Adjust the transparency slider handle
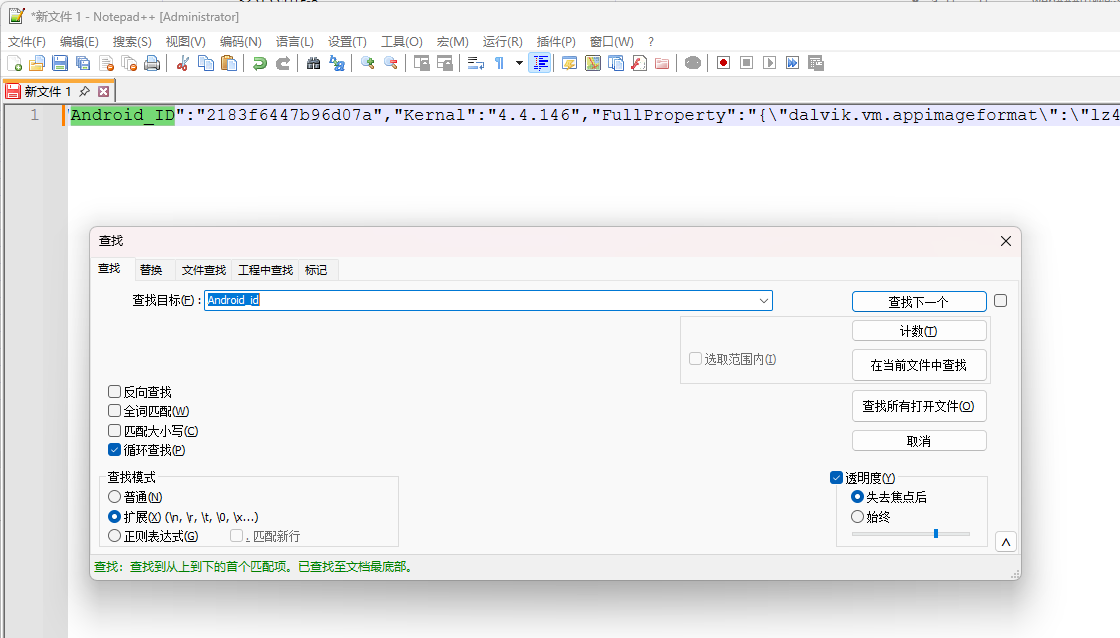 pyautogui.click(x=936, y=534)
